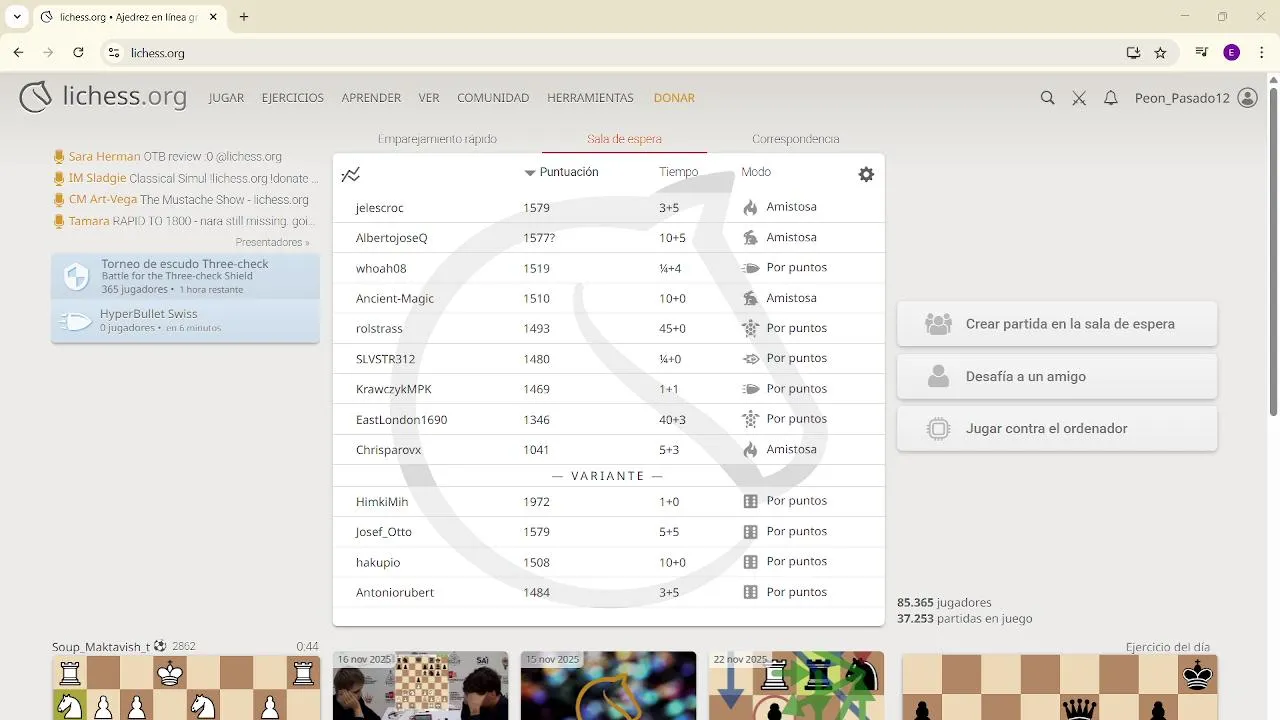Sort lobby by Tiempo column header
The height and width of the screenshot is (720, 1280).
[x=678, y=172]
